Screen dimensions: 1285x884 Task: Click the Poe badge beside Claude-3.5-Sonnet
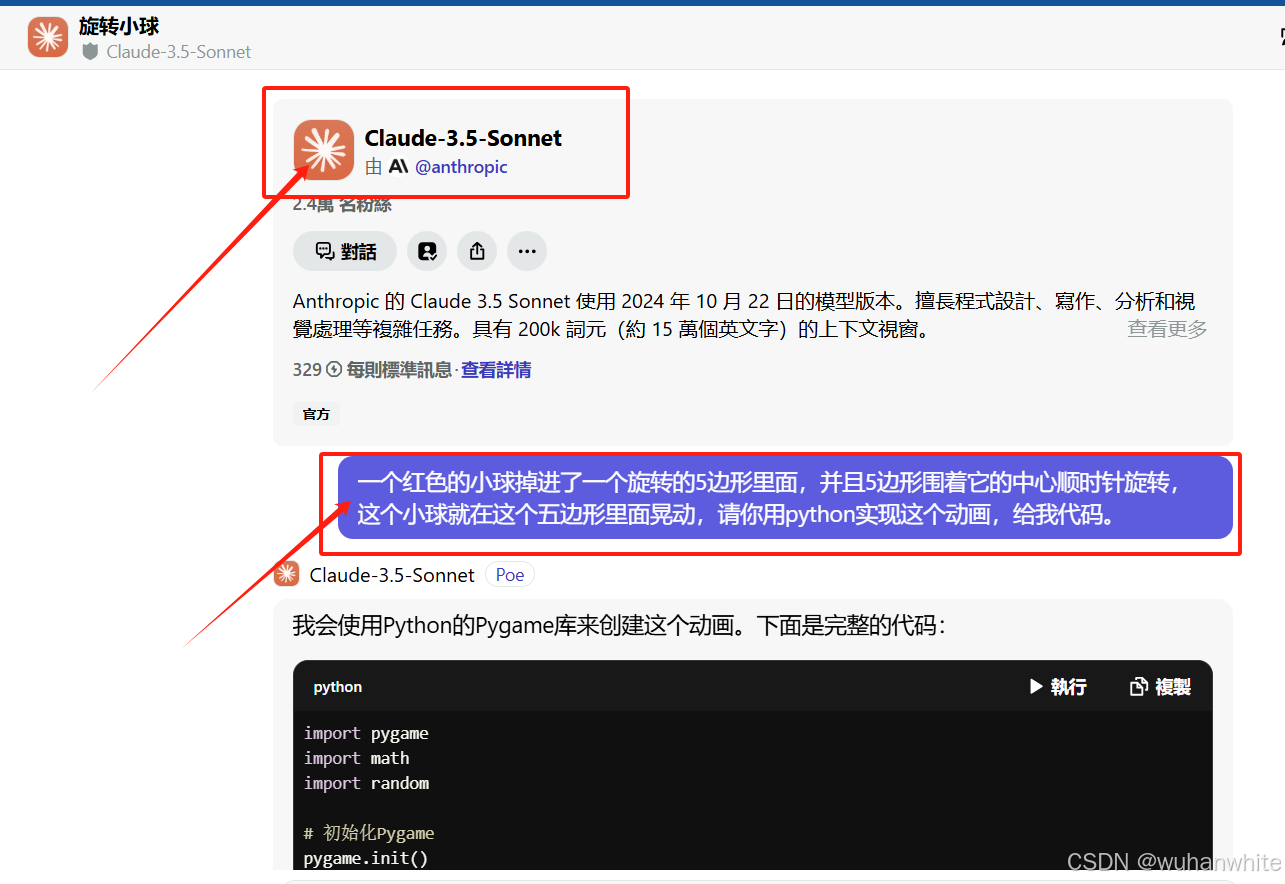coord(510,575)
